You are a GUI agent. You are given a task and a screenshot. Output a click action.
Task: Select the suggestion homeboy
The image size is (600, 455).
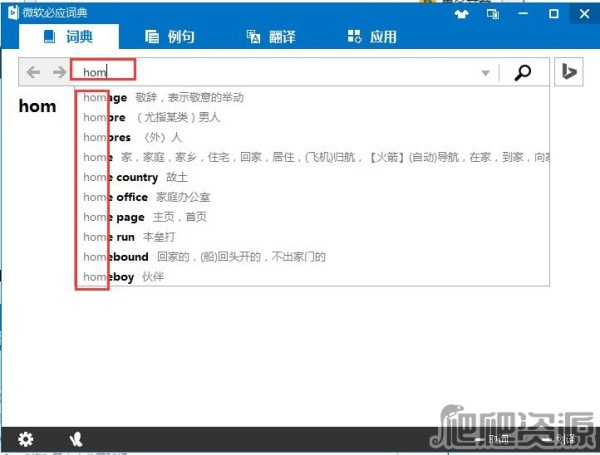312,277
